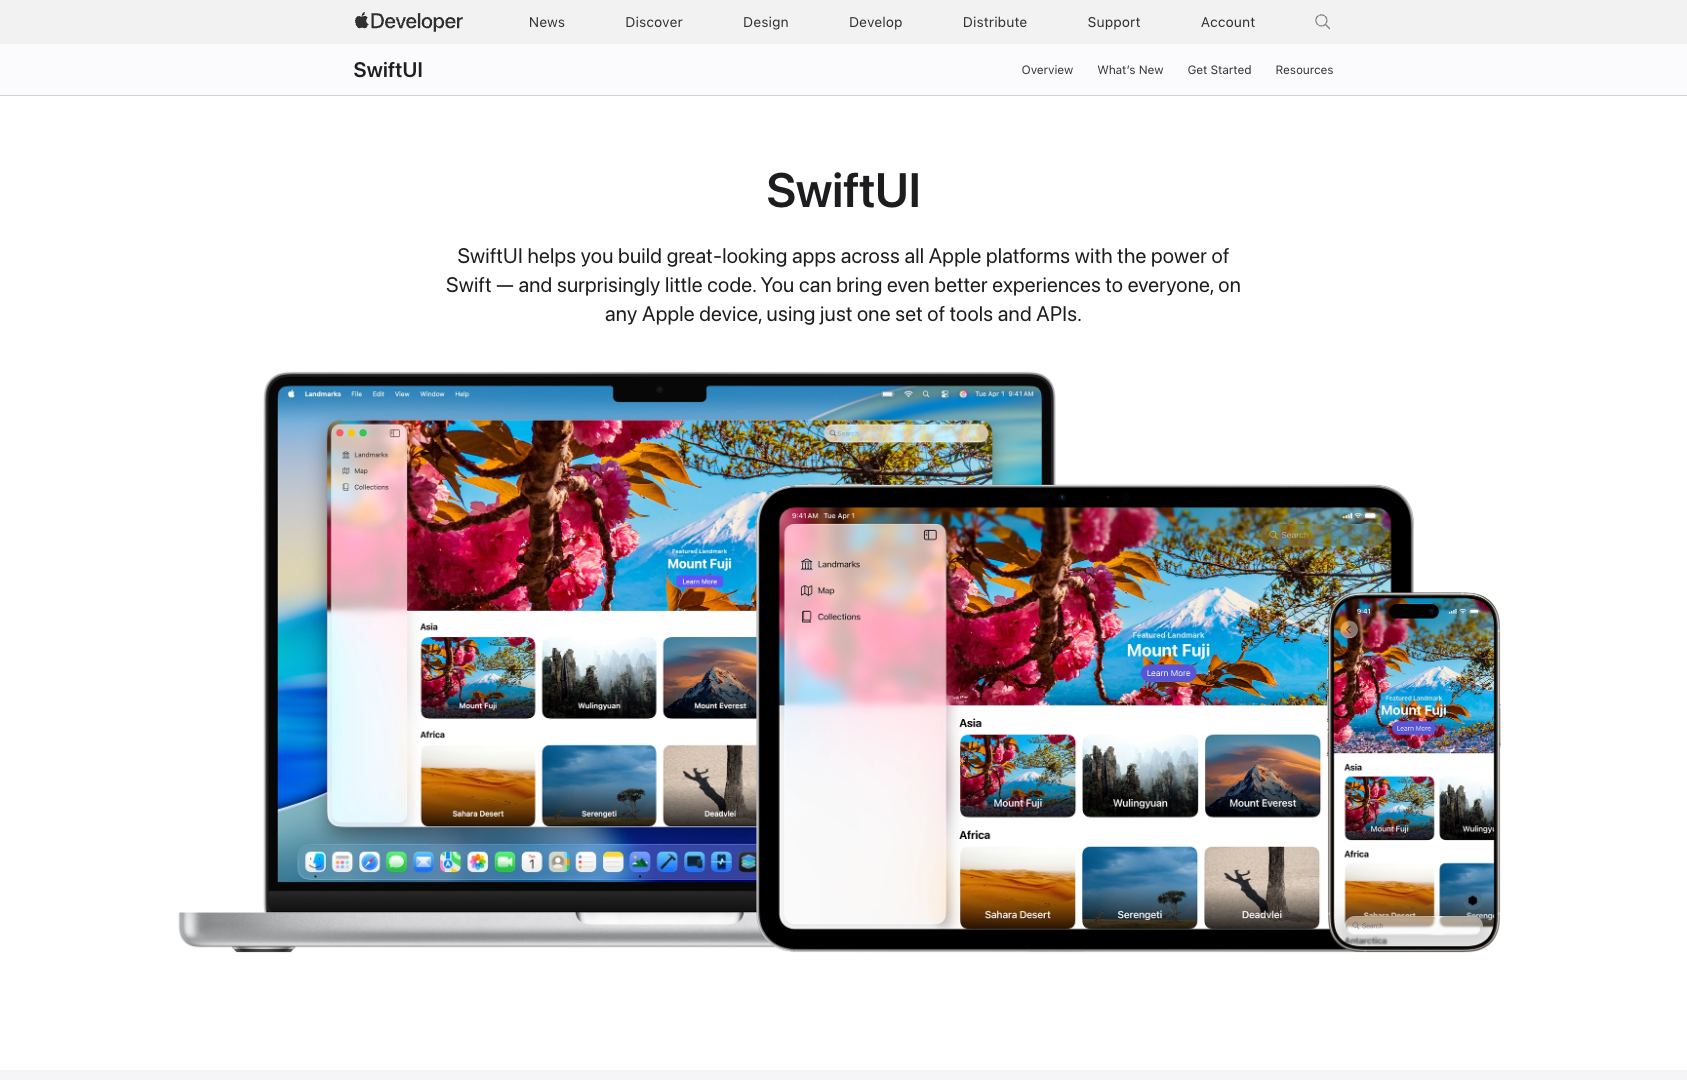Click the Wi-Fi icon in the menu bar

908,394
